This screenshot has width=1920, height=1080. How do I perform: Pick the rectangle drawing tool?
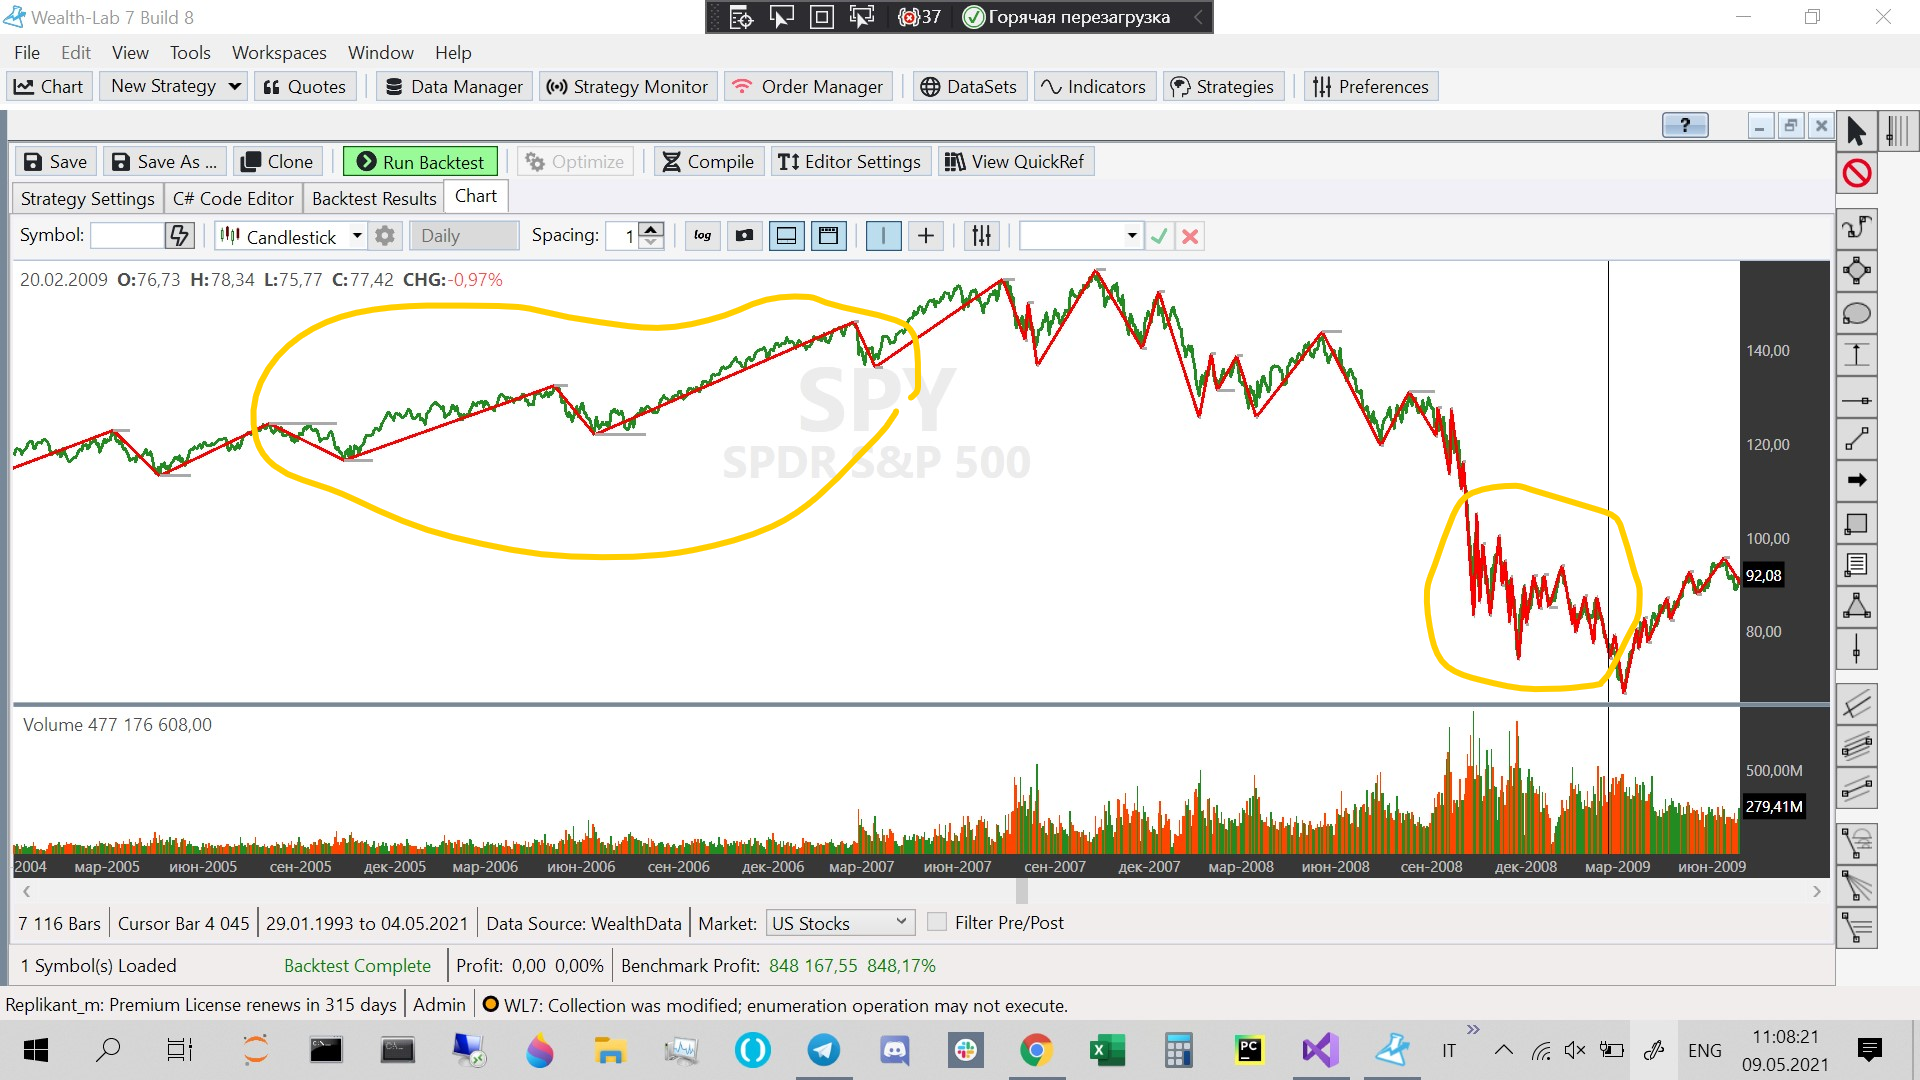coord(1856,523)
